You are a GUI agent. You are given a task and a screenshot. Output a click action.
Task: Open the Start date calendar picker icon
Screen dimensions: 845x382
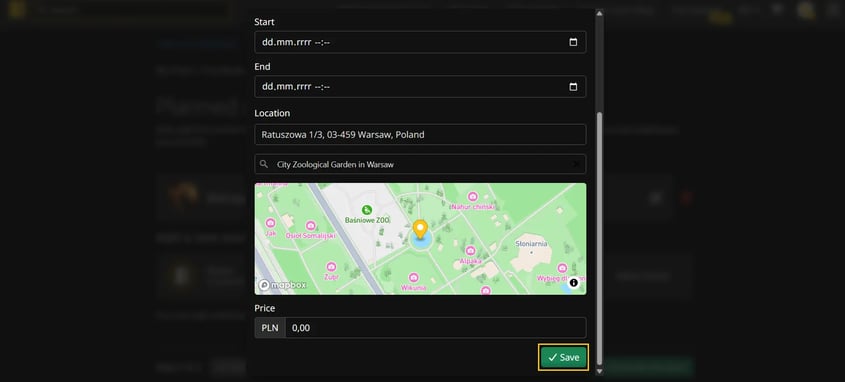(x=573, y=42)
